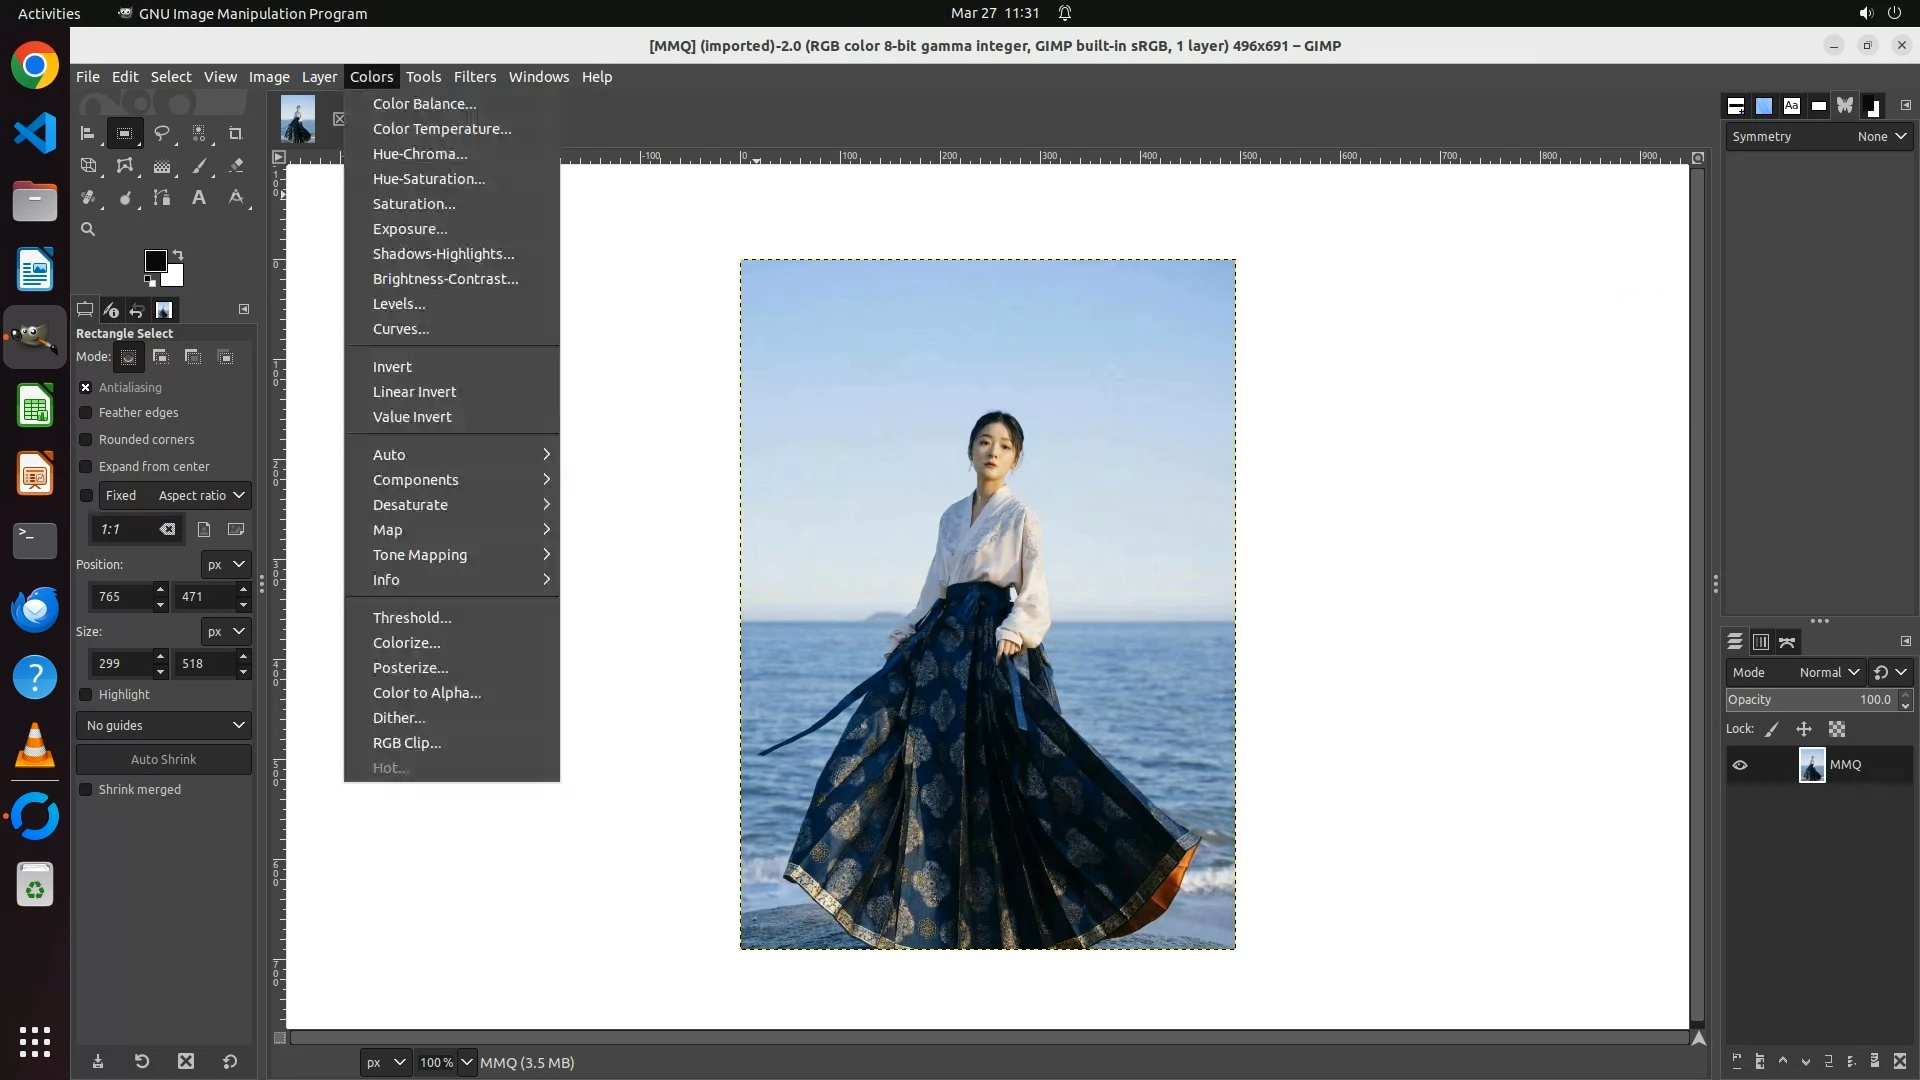Select the Text tool
The height and width of the screenshot is (1080, 1920).
(x=199, y=198)
